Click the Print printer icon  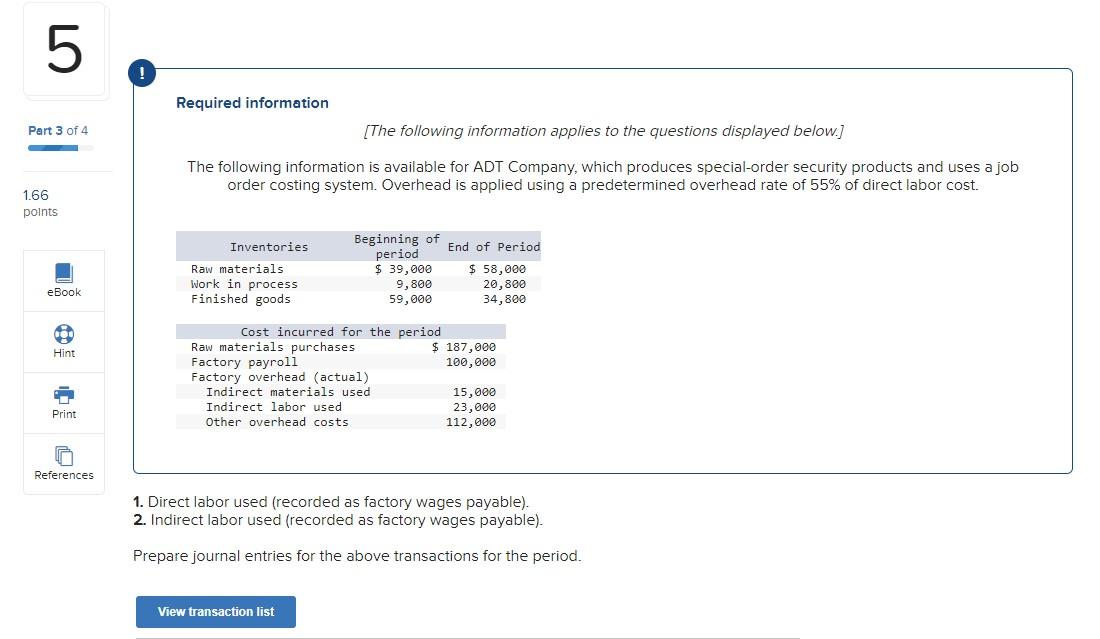coord(64,395)
